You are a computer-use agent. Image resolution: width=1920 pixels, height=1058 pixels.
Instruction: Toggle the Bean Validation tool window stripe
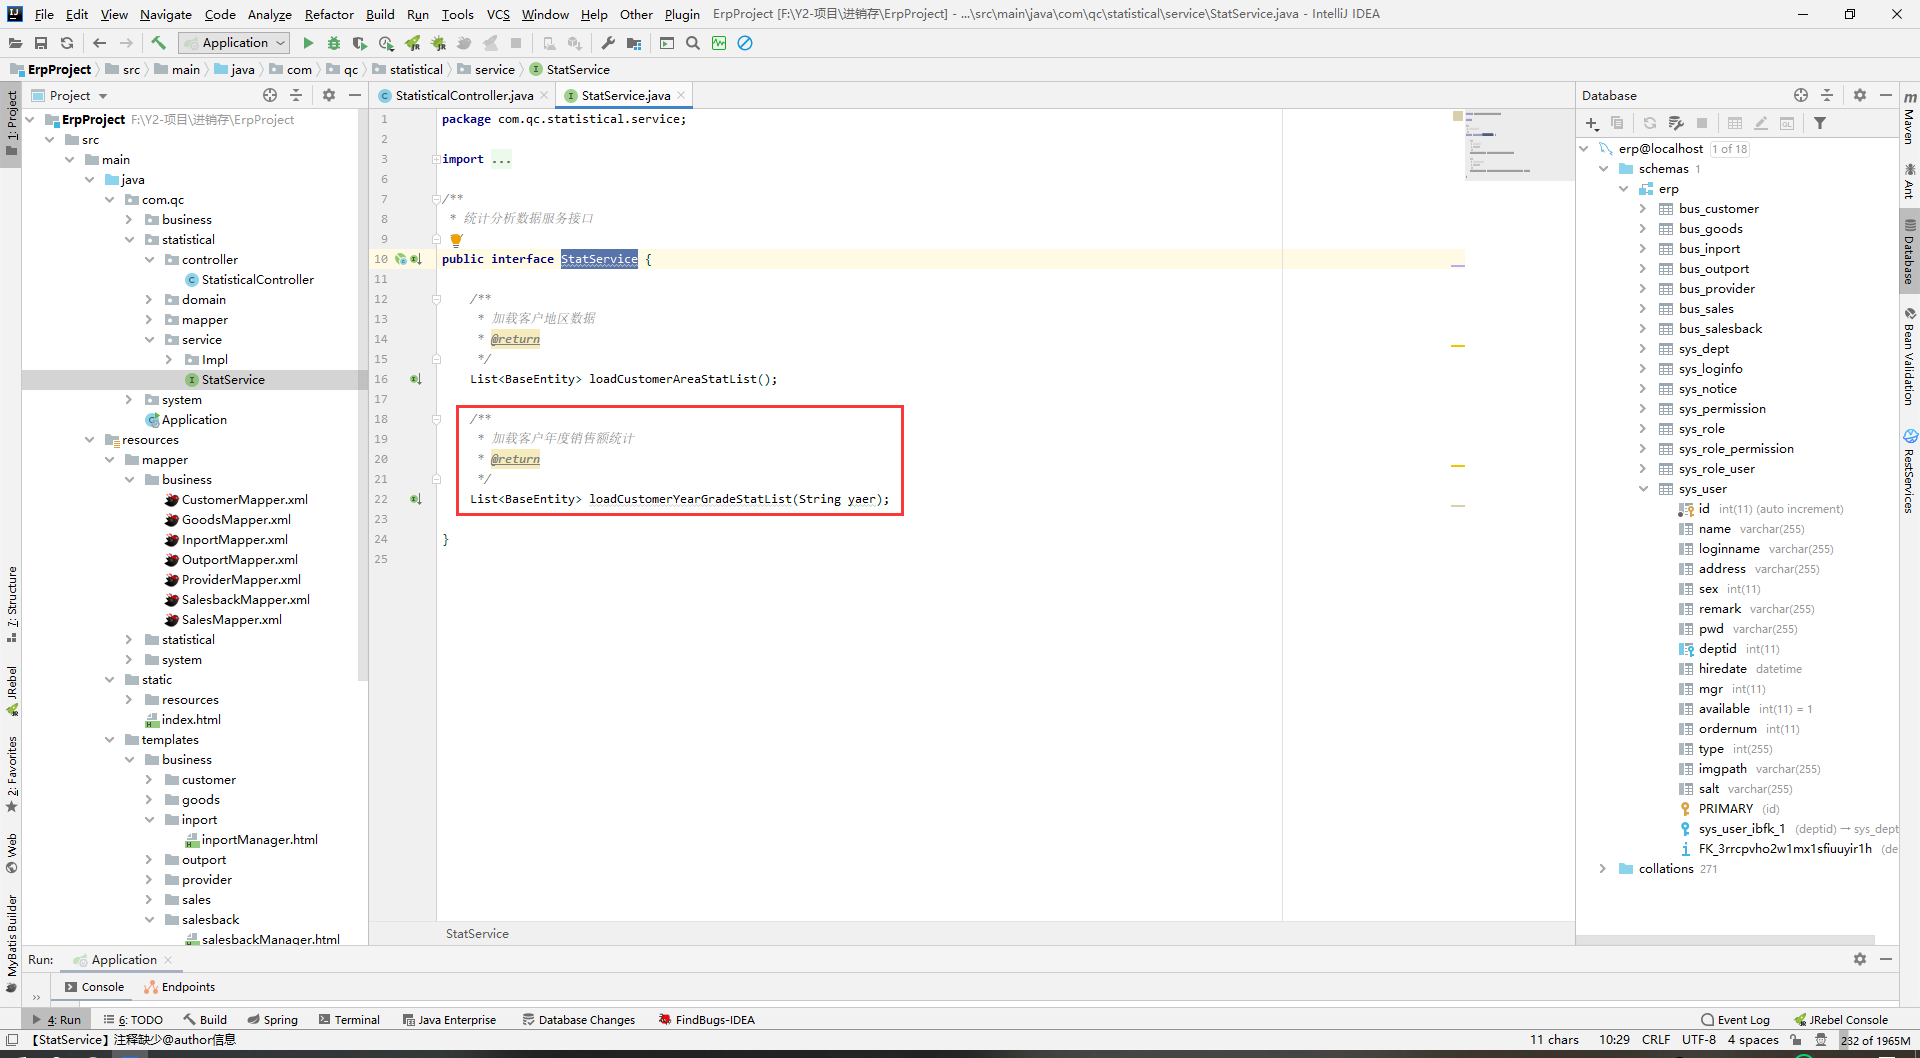click(1909, 356)
